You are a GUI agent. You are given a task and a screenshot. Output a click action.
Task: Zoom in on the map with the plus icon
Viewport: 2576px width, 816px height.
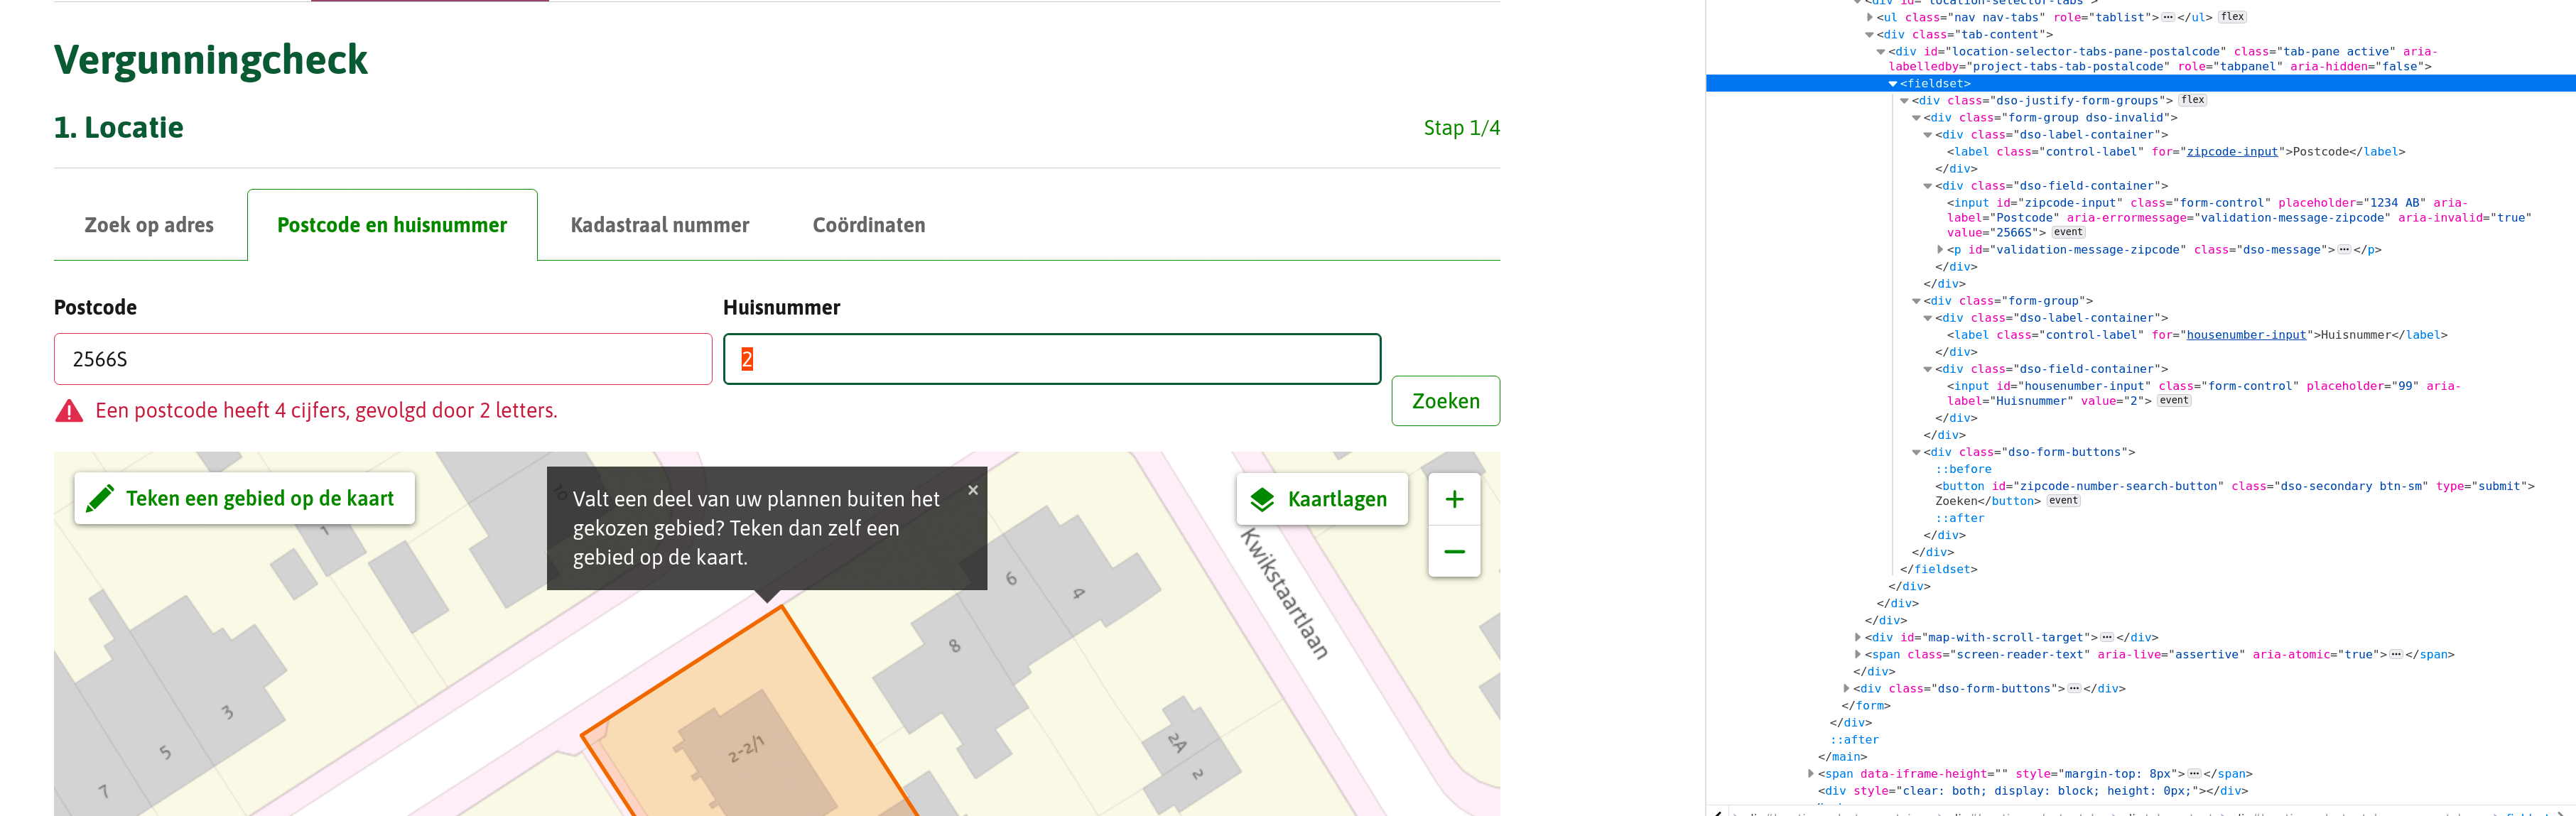(x=1455, y=499)
